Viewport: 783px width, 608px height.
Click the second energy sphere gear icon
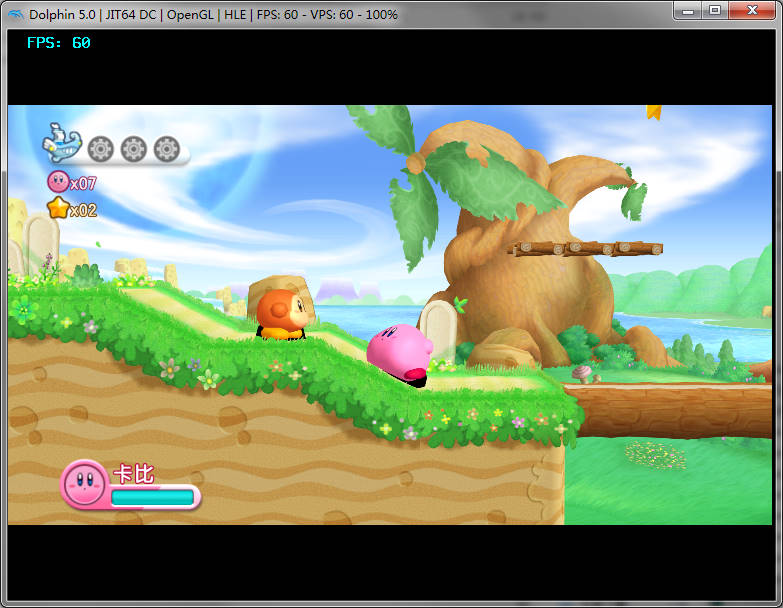134,149
